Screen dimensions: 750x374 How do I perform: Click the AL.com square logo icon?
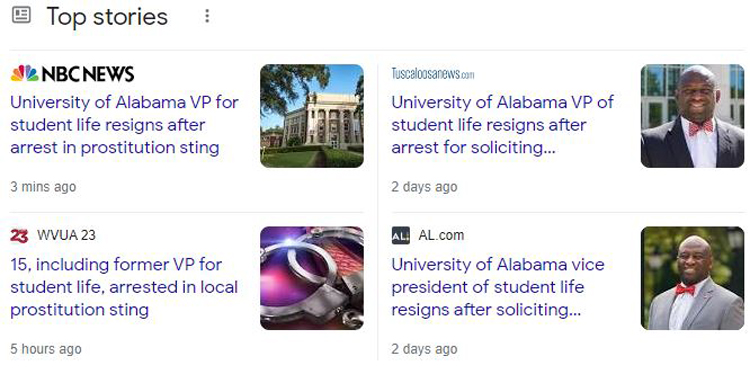pos(401,236)
